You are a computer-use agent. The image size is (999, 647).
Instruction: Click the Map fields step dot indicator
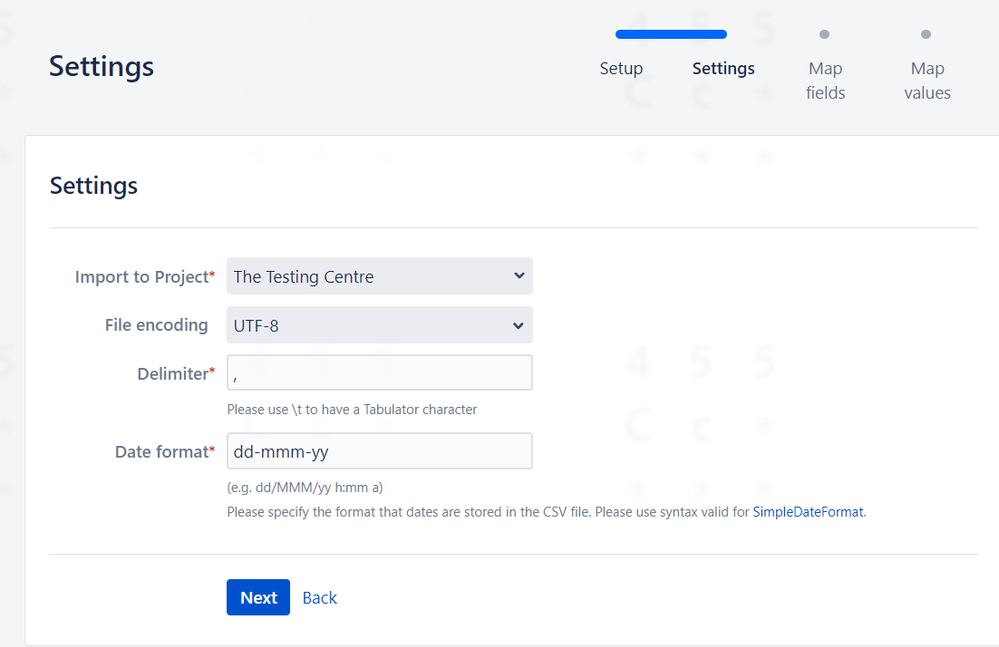pos(825,33)
